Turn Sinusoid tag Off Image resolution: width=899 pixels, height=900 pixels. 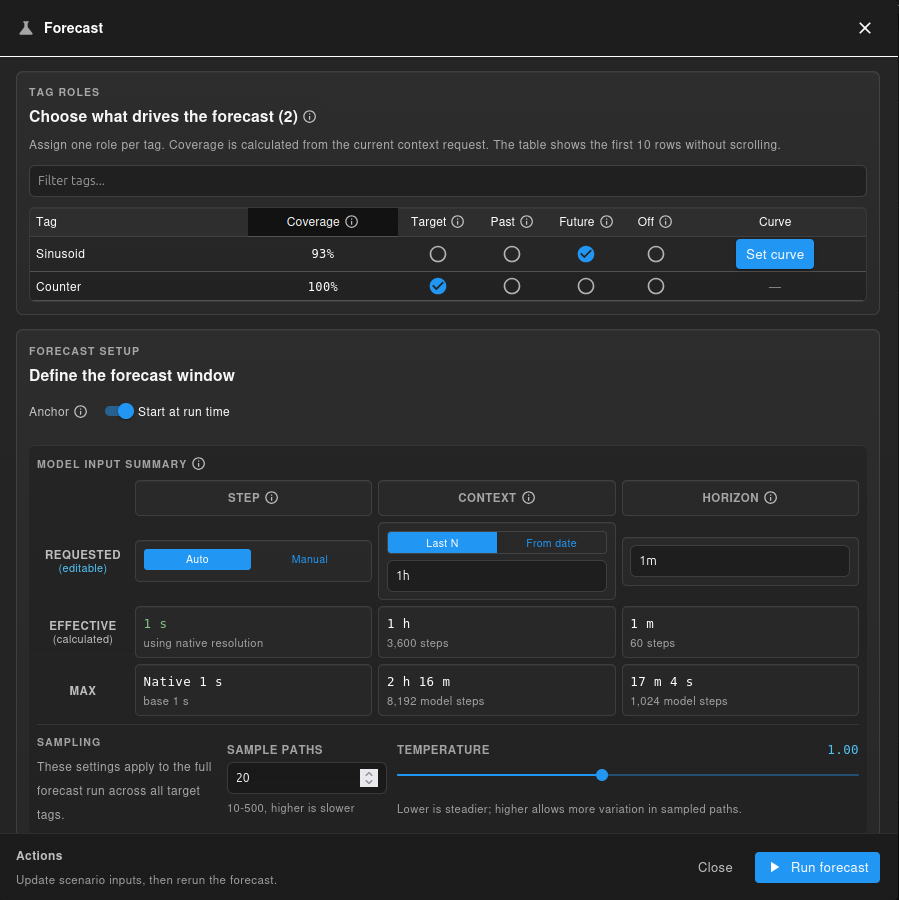point(656,254)
